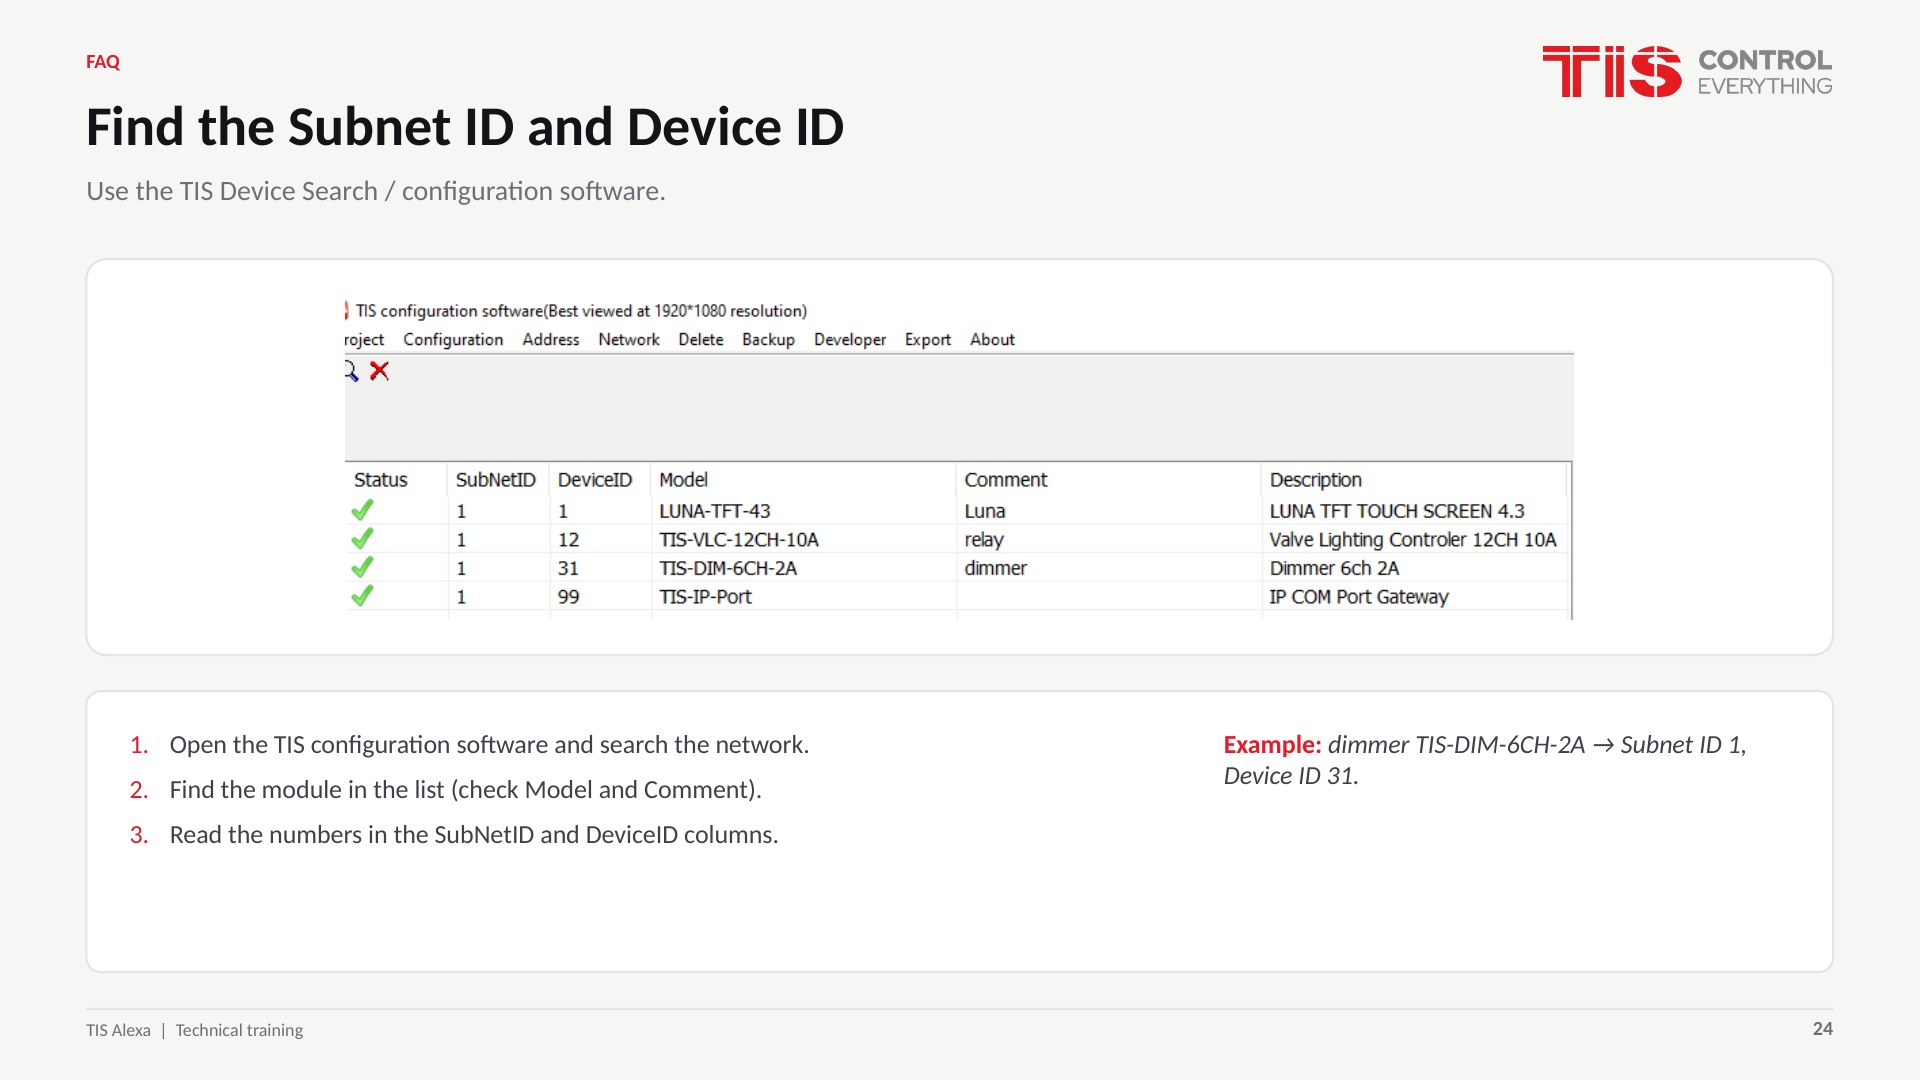The height and width of the screenshot is (1080, 1920).
Task: Click the TIS configuration software window title
Action: (581, 311)
